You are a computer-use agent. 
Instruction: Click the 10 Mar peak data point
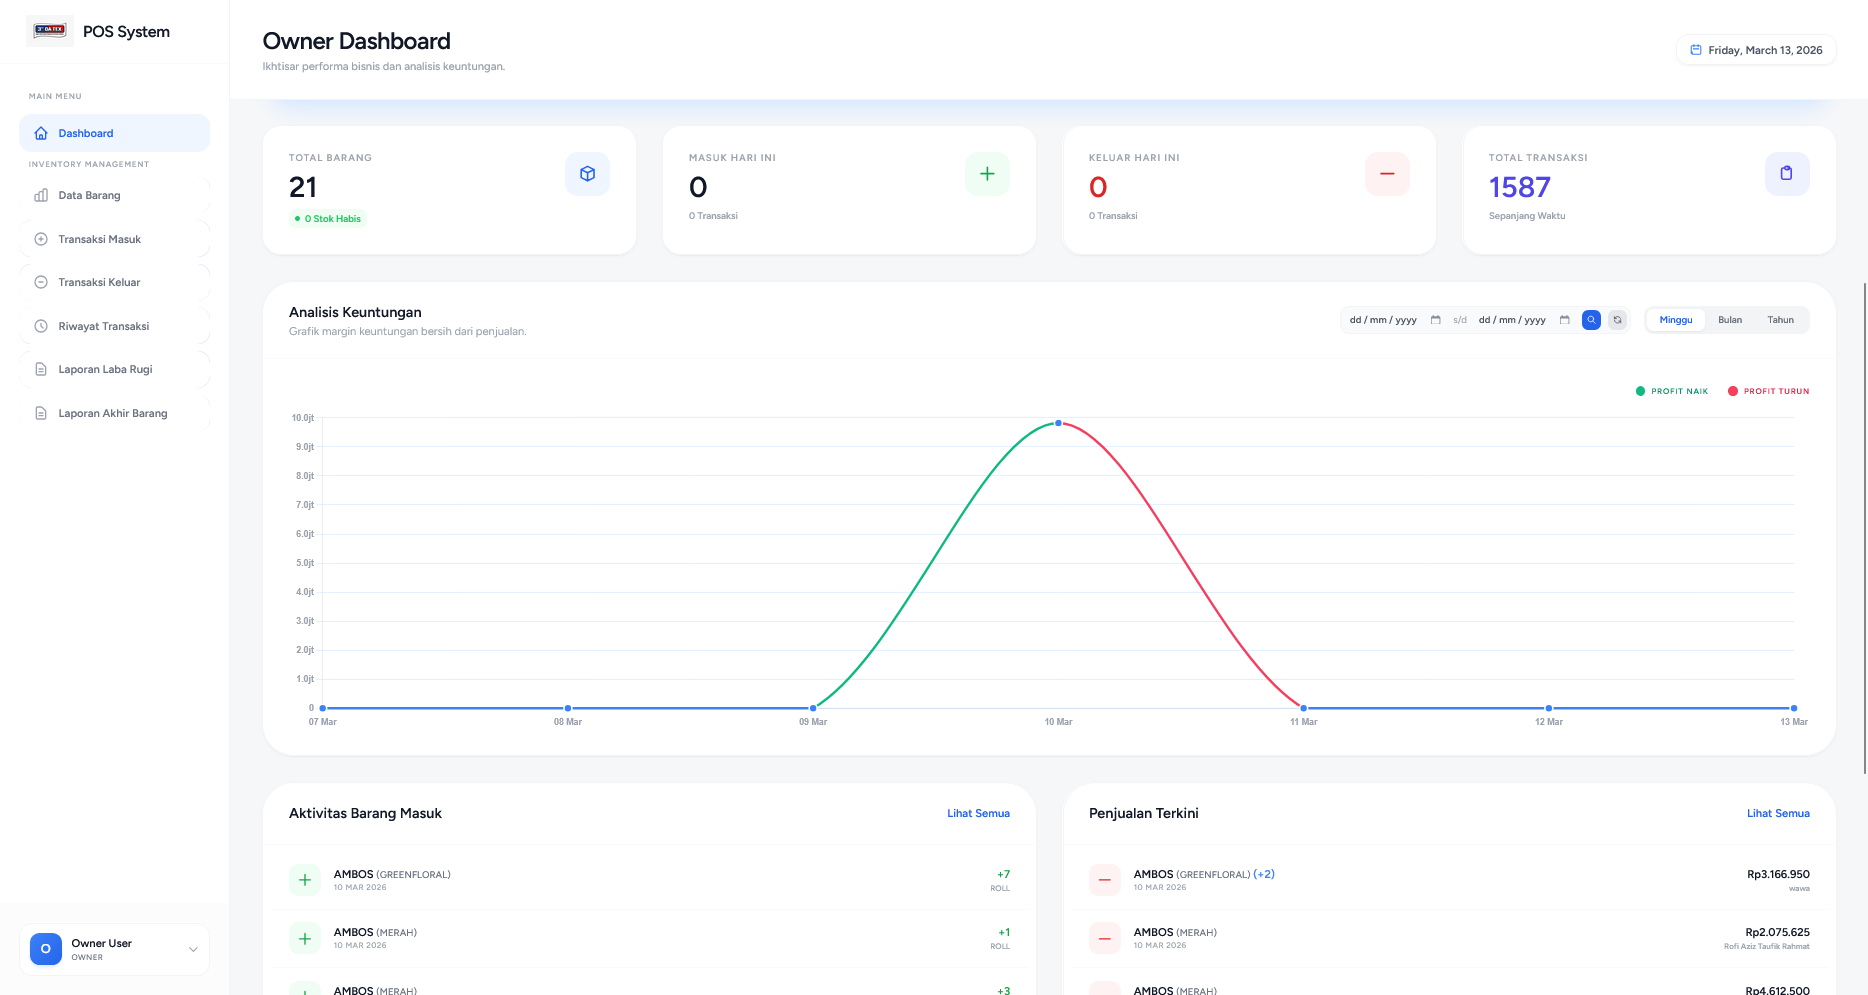click(1058, 423)
